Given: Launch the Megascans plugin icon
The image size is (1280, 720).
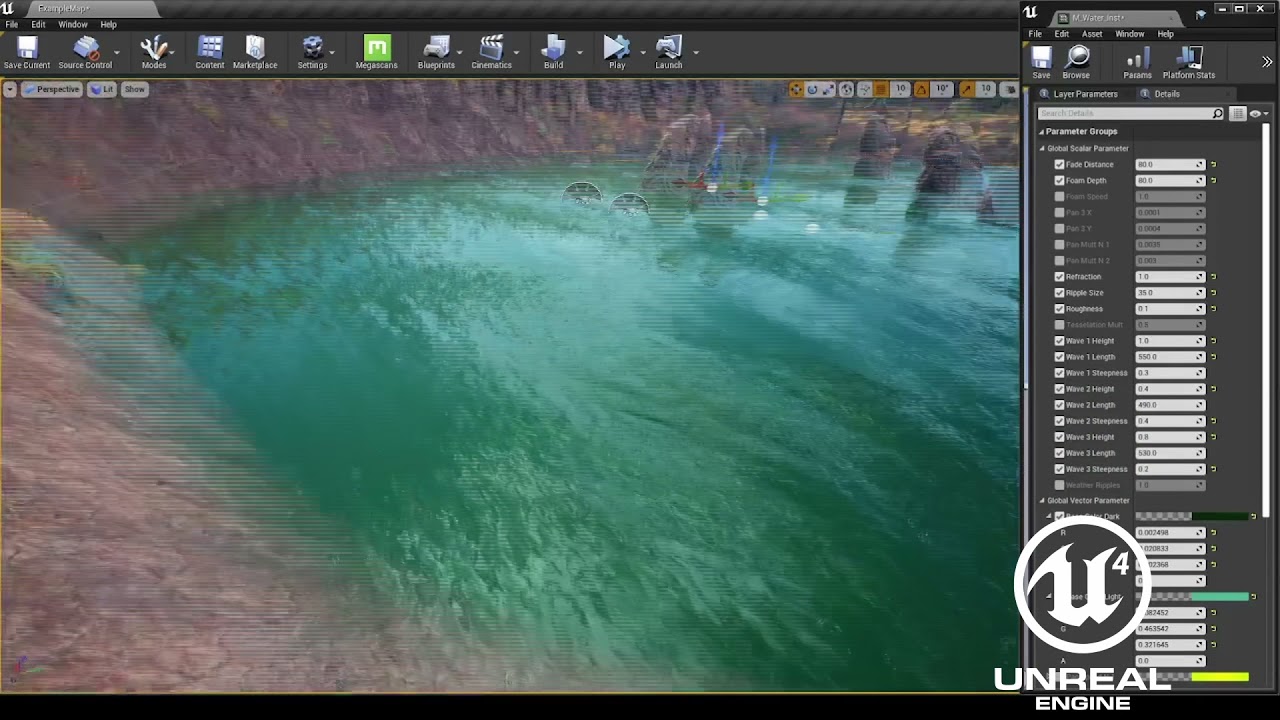Looking at the screenshot, I should pyautogui.click(x=377, y=53).
